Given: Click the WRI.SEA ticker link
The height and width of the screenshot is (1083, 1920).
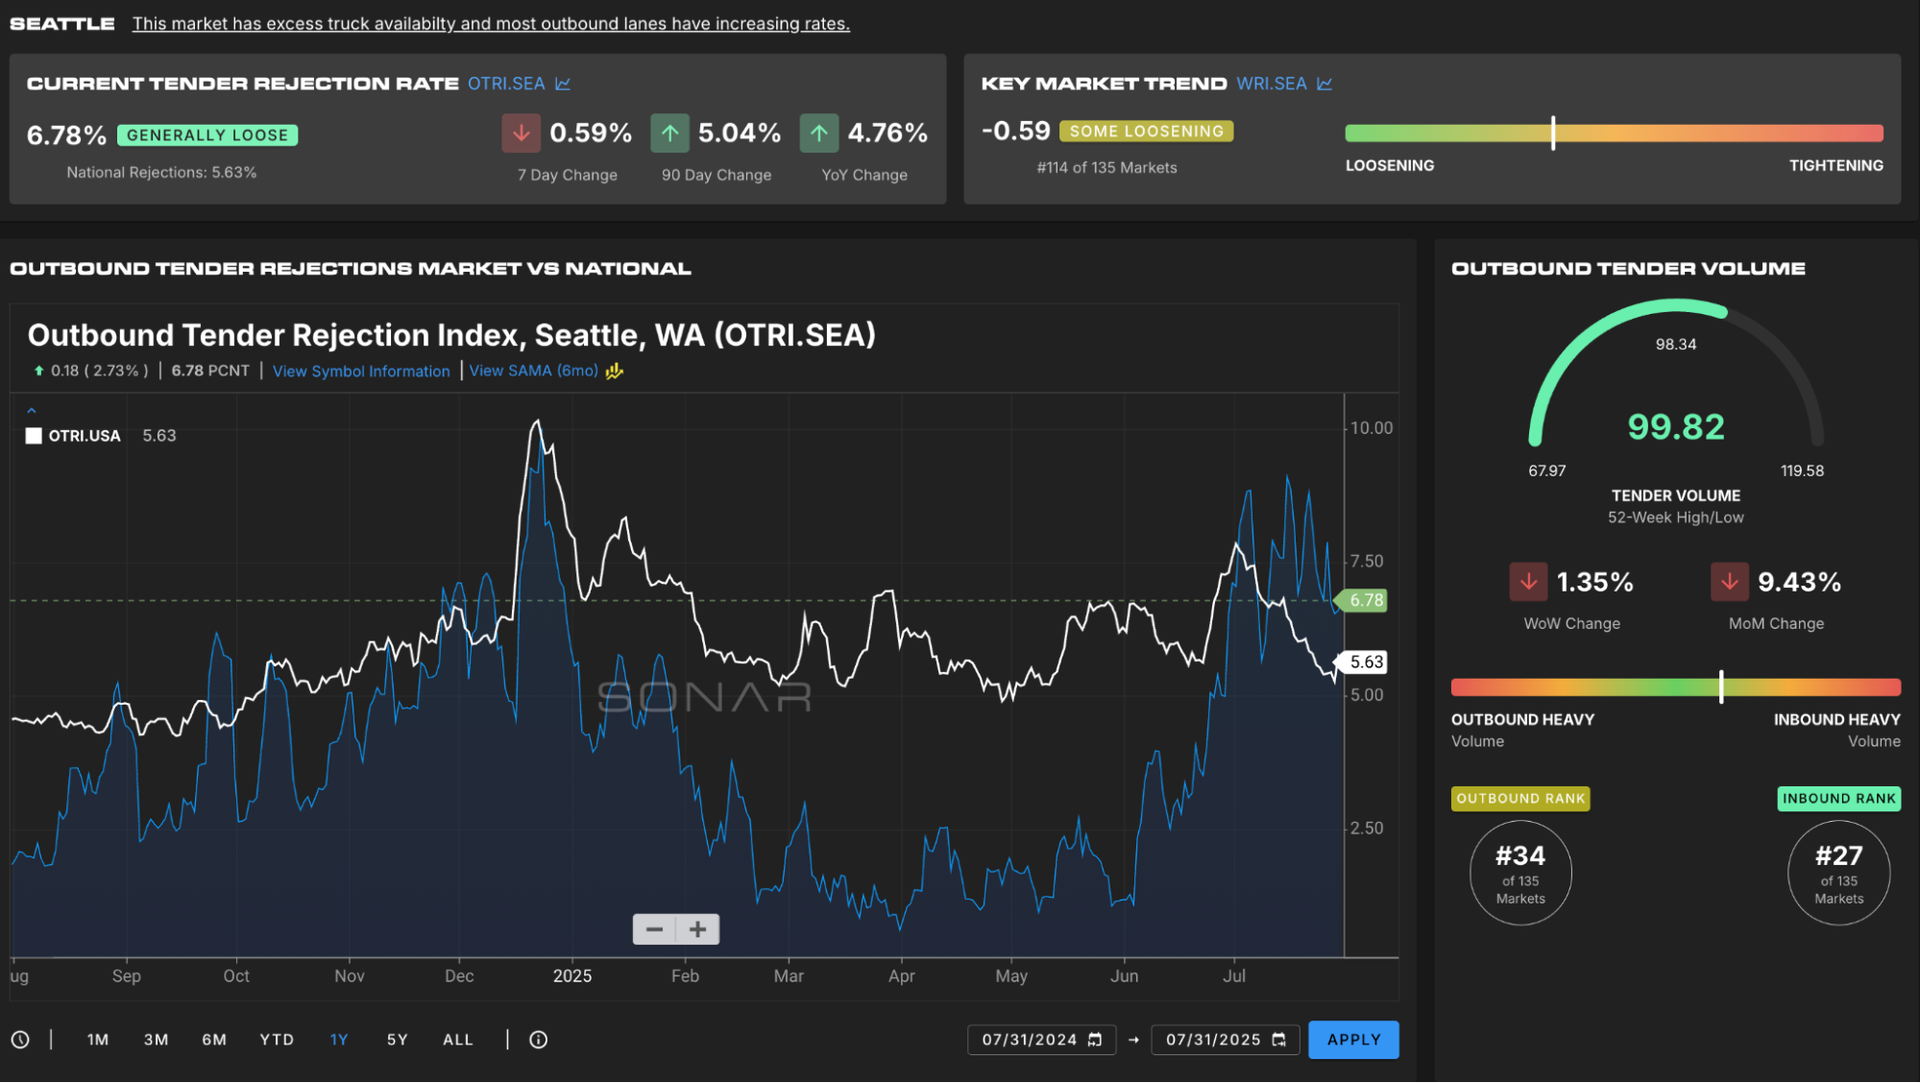Looking at the screenshot, I should click(1271, 84).
